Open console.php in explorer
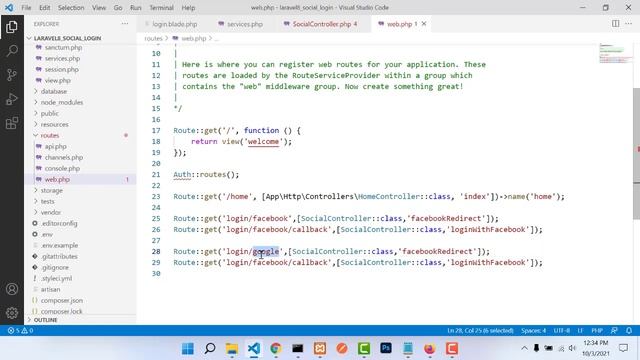640x360 pixels. 62,169
